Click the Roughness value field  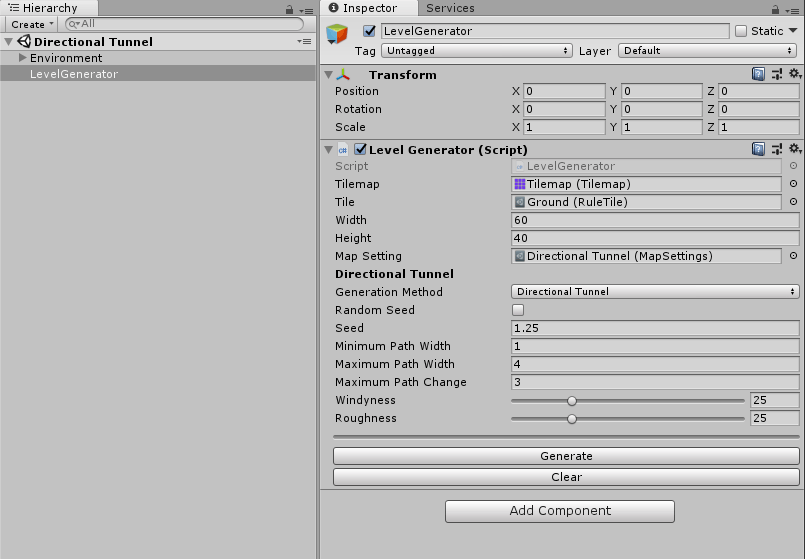pos(775,418)
